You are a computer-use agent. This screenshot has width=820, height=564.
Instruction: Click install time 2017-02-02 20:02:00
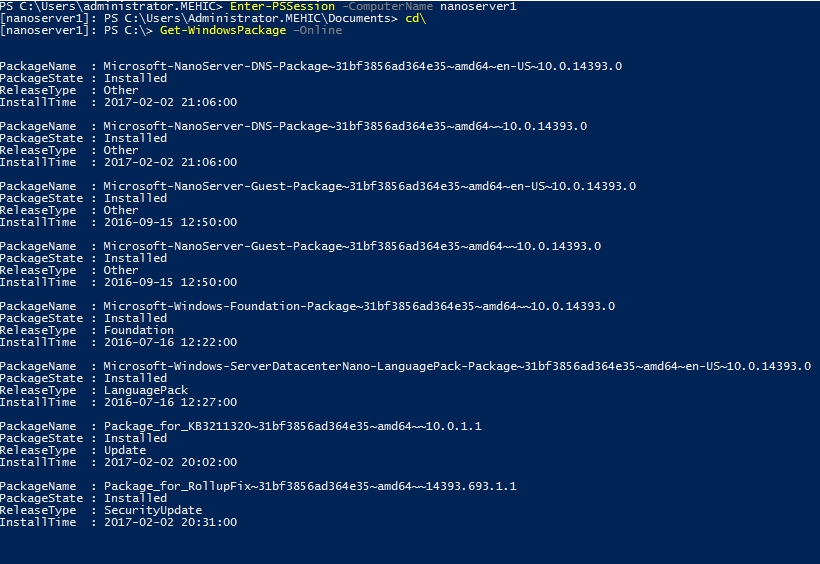[x=170, y=463]
